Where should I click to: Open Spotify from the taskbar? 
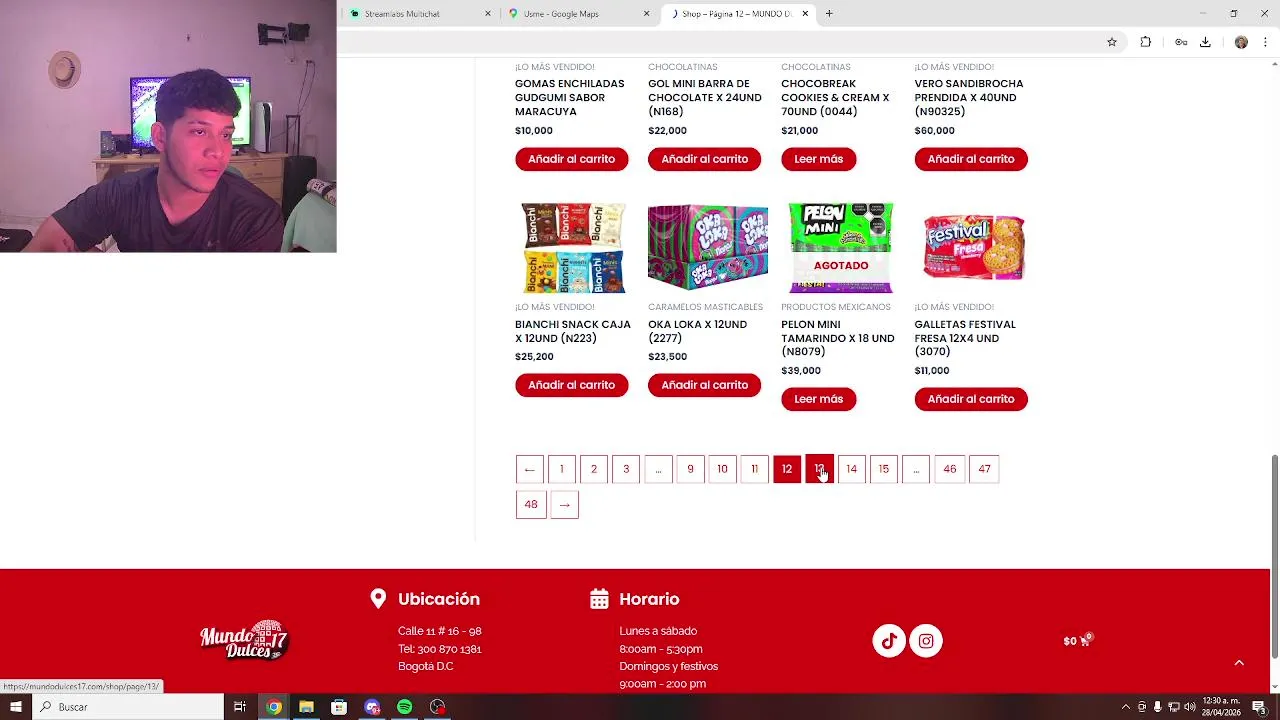tap(404, 707)
